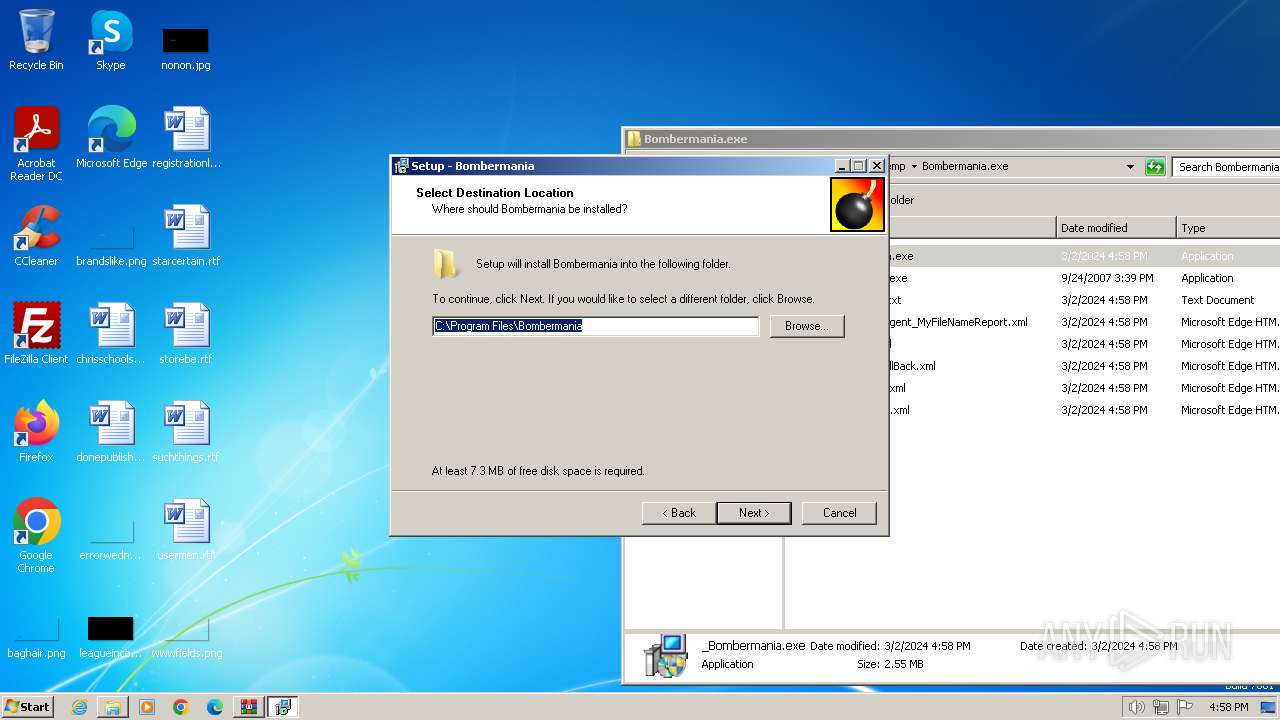Screen dimensions: 1280x720
Task: Click volume icon in system tray
Action: [1136, 707]
